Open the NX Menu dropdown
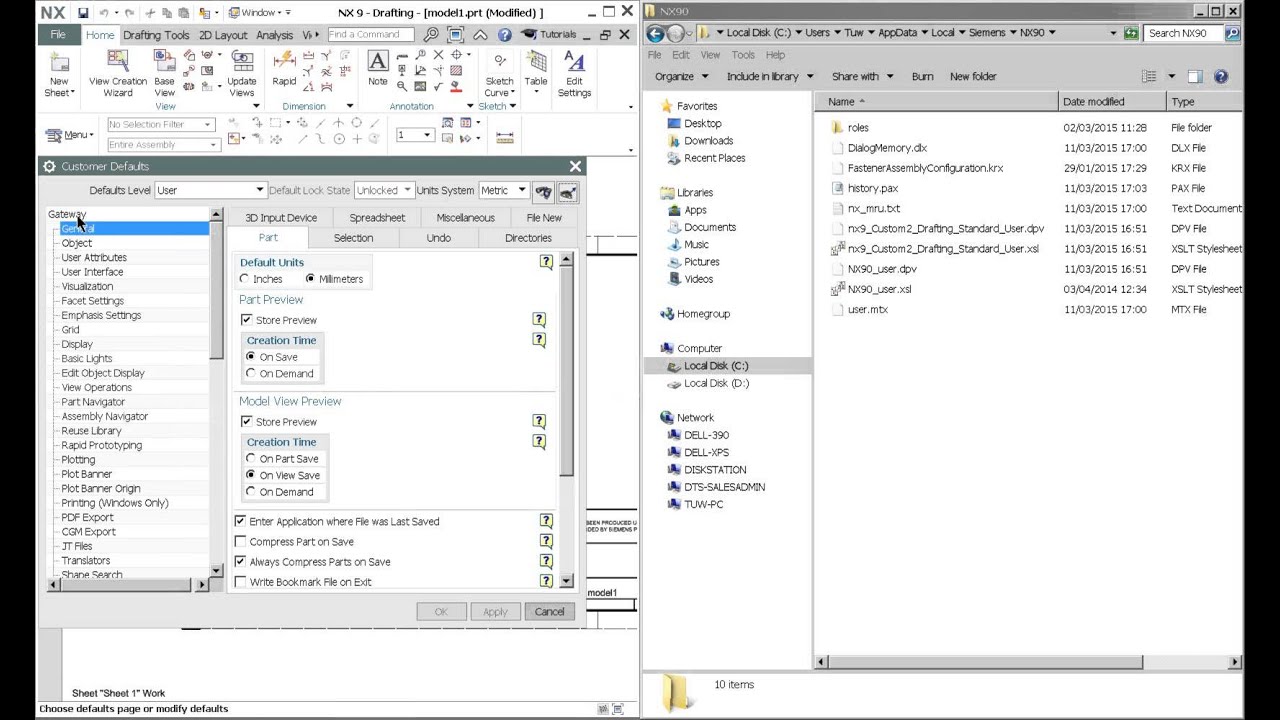 69,135
